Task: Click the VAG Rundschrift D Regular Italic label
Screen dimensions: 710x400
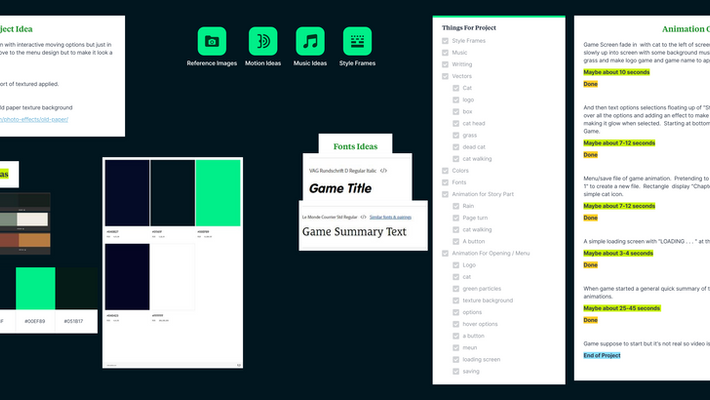Action: [343, 171]
